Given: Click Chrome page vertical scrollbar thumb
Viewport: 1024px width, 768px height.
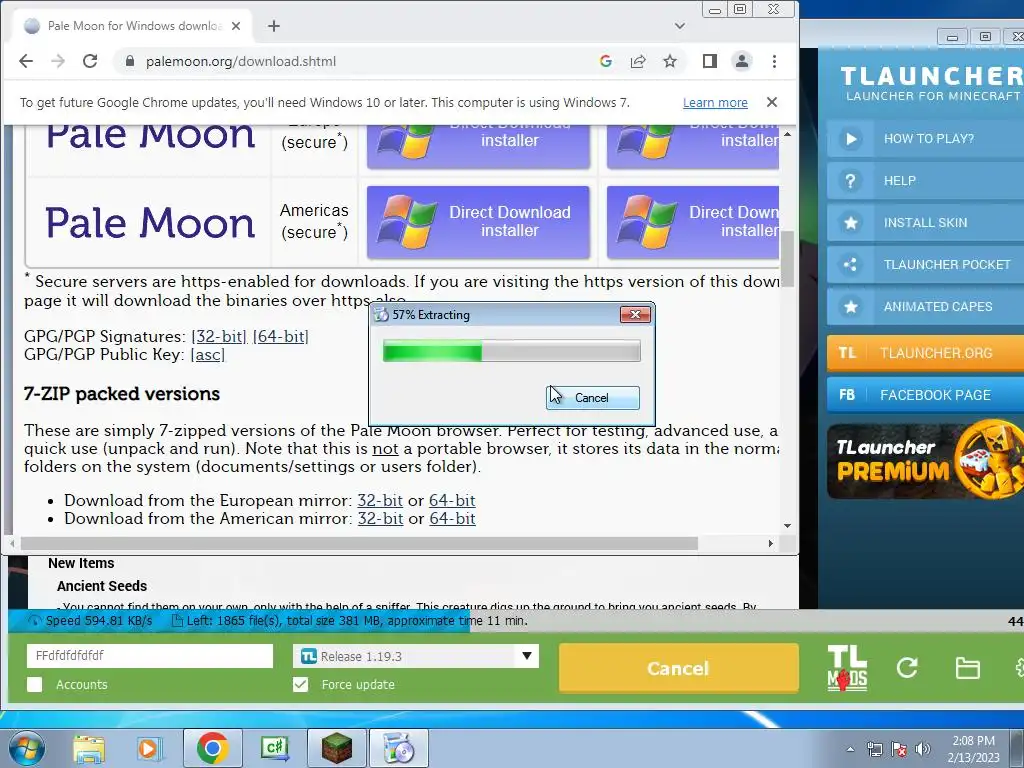Looking at the screenshot, I should [788, 259].
